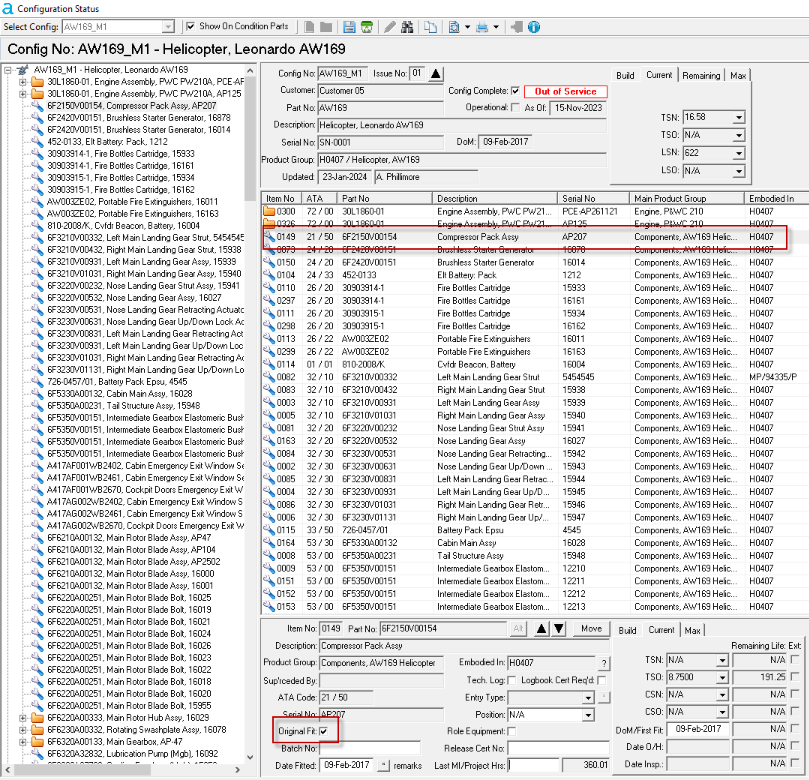The width and height of the screenshot is (809, 780).
Task: Open the Select Config dropdown
Action: tap(167, 27)
